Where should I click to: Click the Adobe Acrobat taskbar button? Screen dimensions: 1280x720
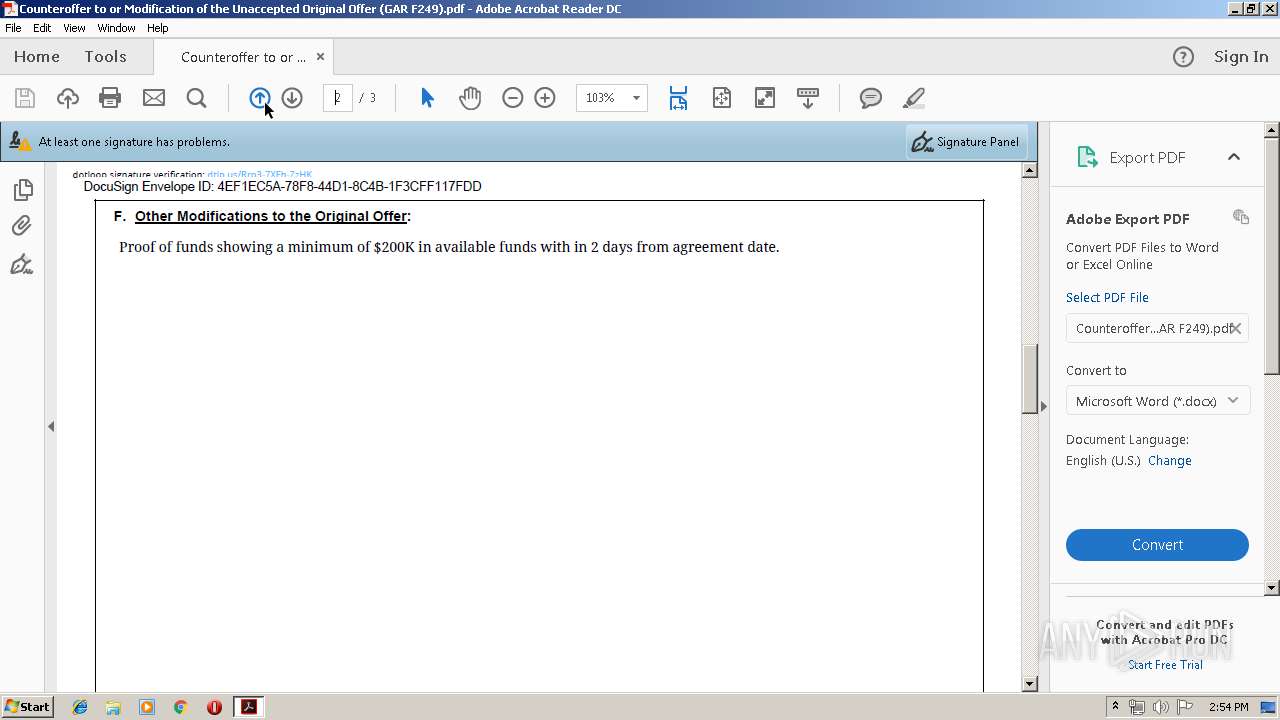(x=248, y=707)
